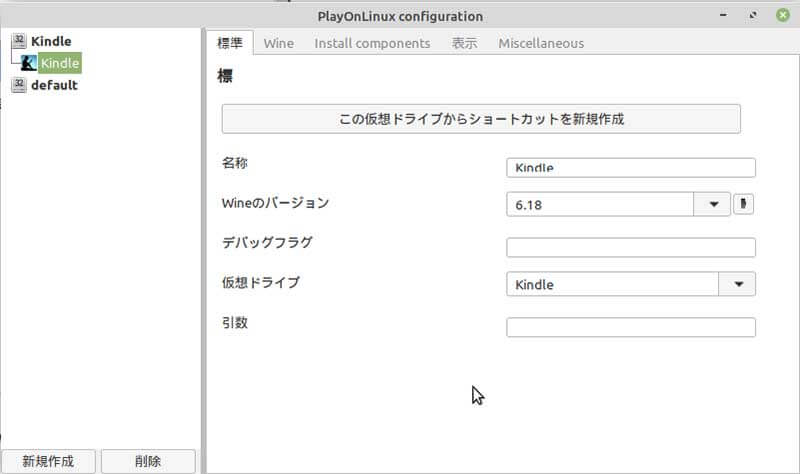Click the Wineのバージョン label

coord(275,203)
